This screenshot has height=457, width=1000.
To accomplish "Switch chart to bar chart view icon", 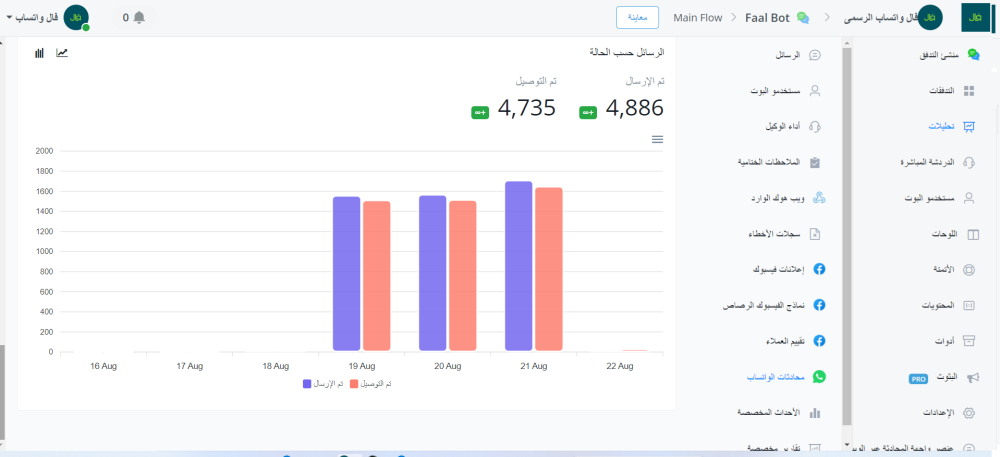I will click(x=39, y=52).
